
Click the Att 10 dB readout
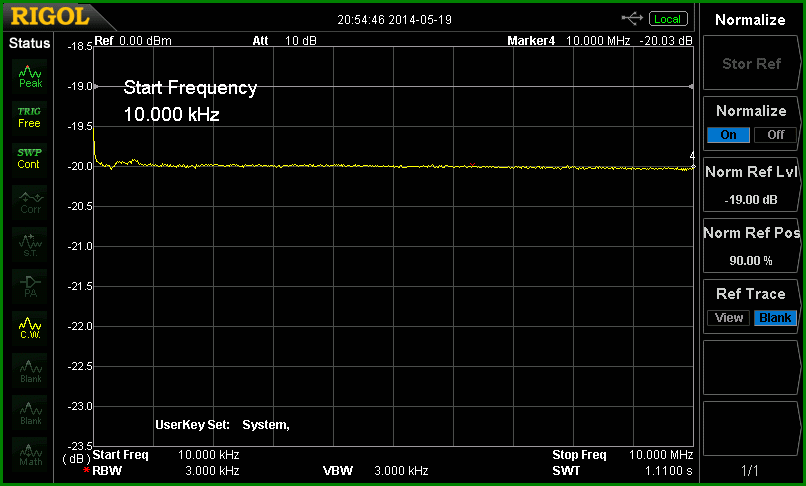point(284,41)
